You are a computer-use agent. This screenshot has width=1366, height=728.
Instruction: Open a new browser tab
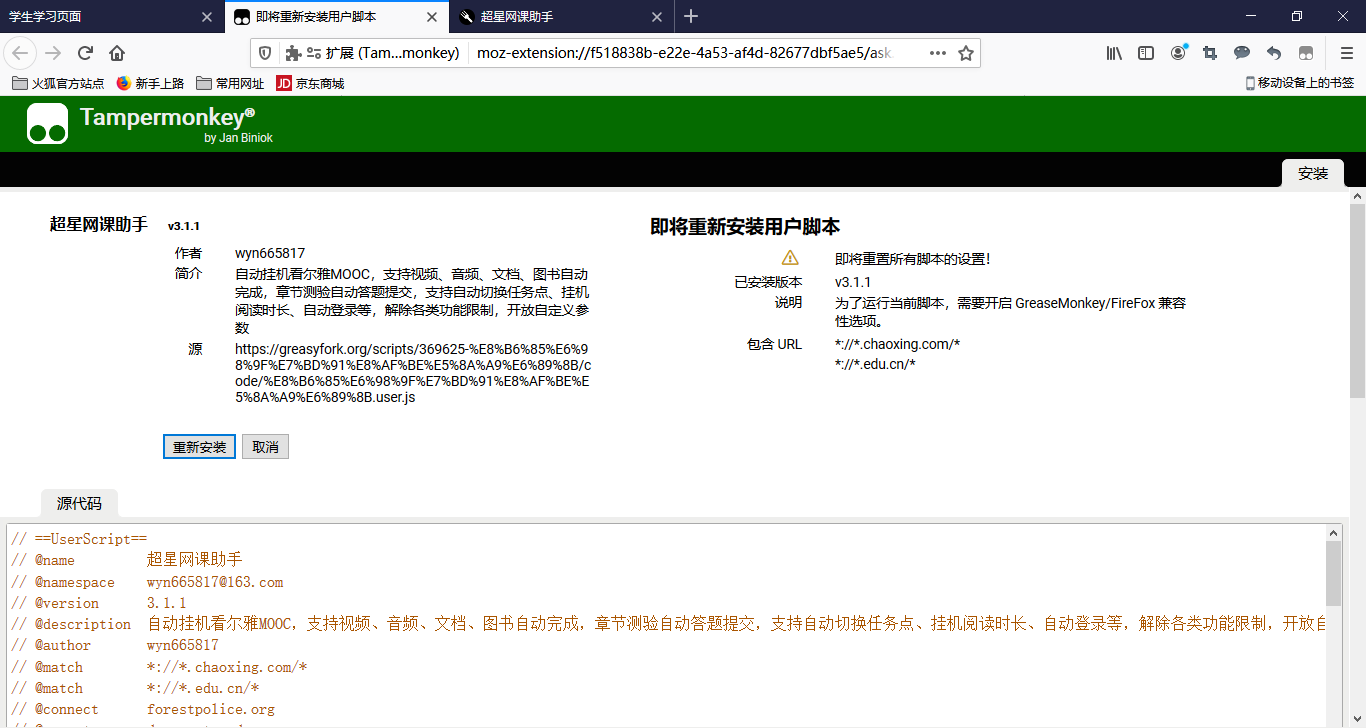(x=691, y=16)
